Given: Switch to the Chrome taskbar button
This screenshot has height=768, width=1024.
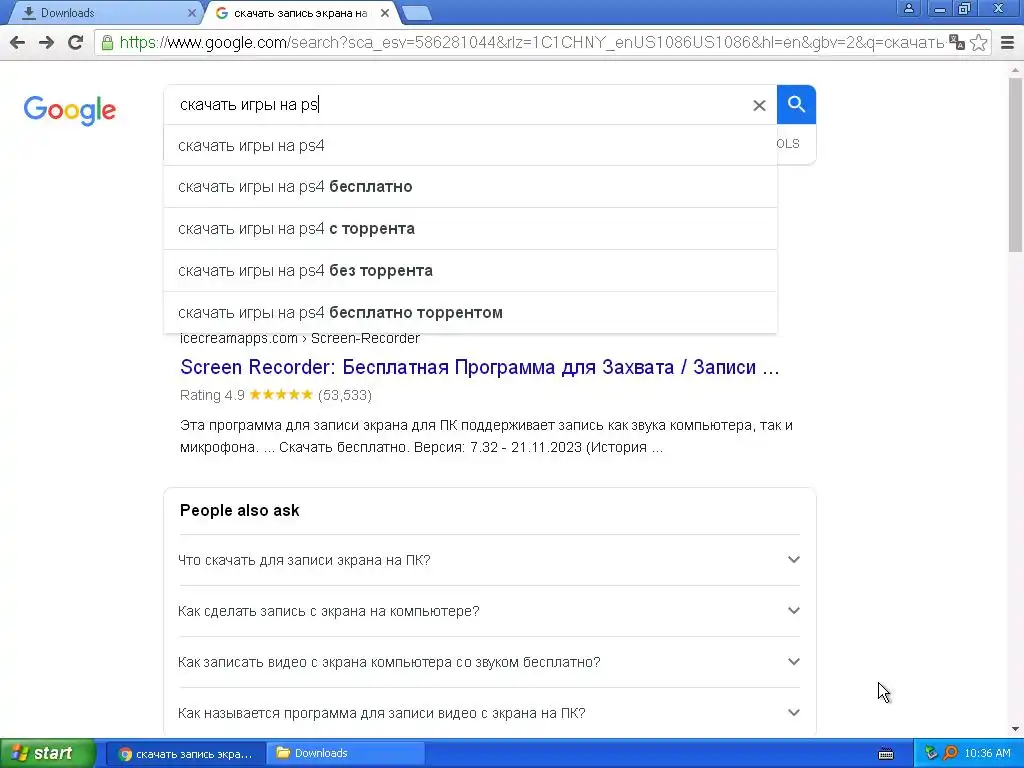Looking at the screenshot, I should coord(185,753).
